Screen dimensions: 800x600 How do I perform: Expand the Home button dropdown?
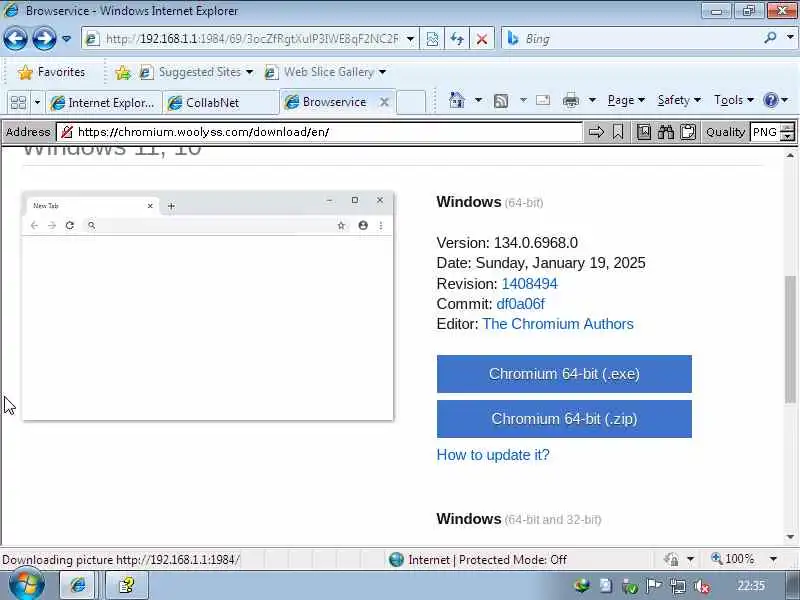tap(478, 100)
